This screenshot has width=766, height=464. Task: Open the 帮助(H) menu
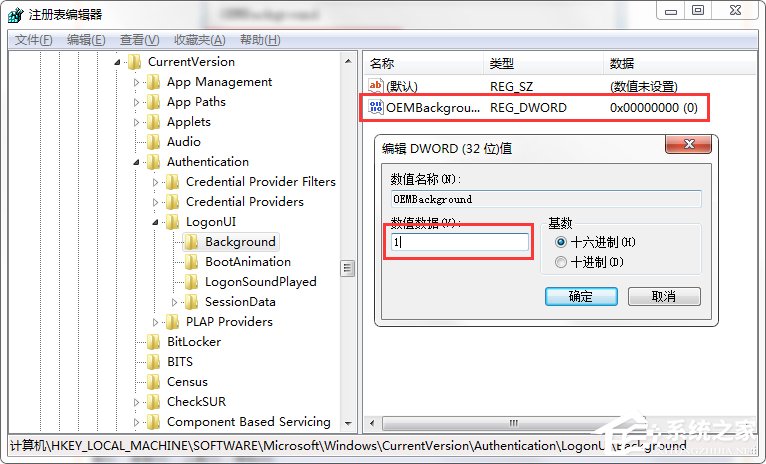[260, 40]
